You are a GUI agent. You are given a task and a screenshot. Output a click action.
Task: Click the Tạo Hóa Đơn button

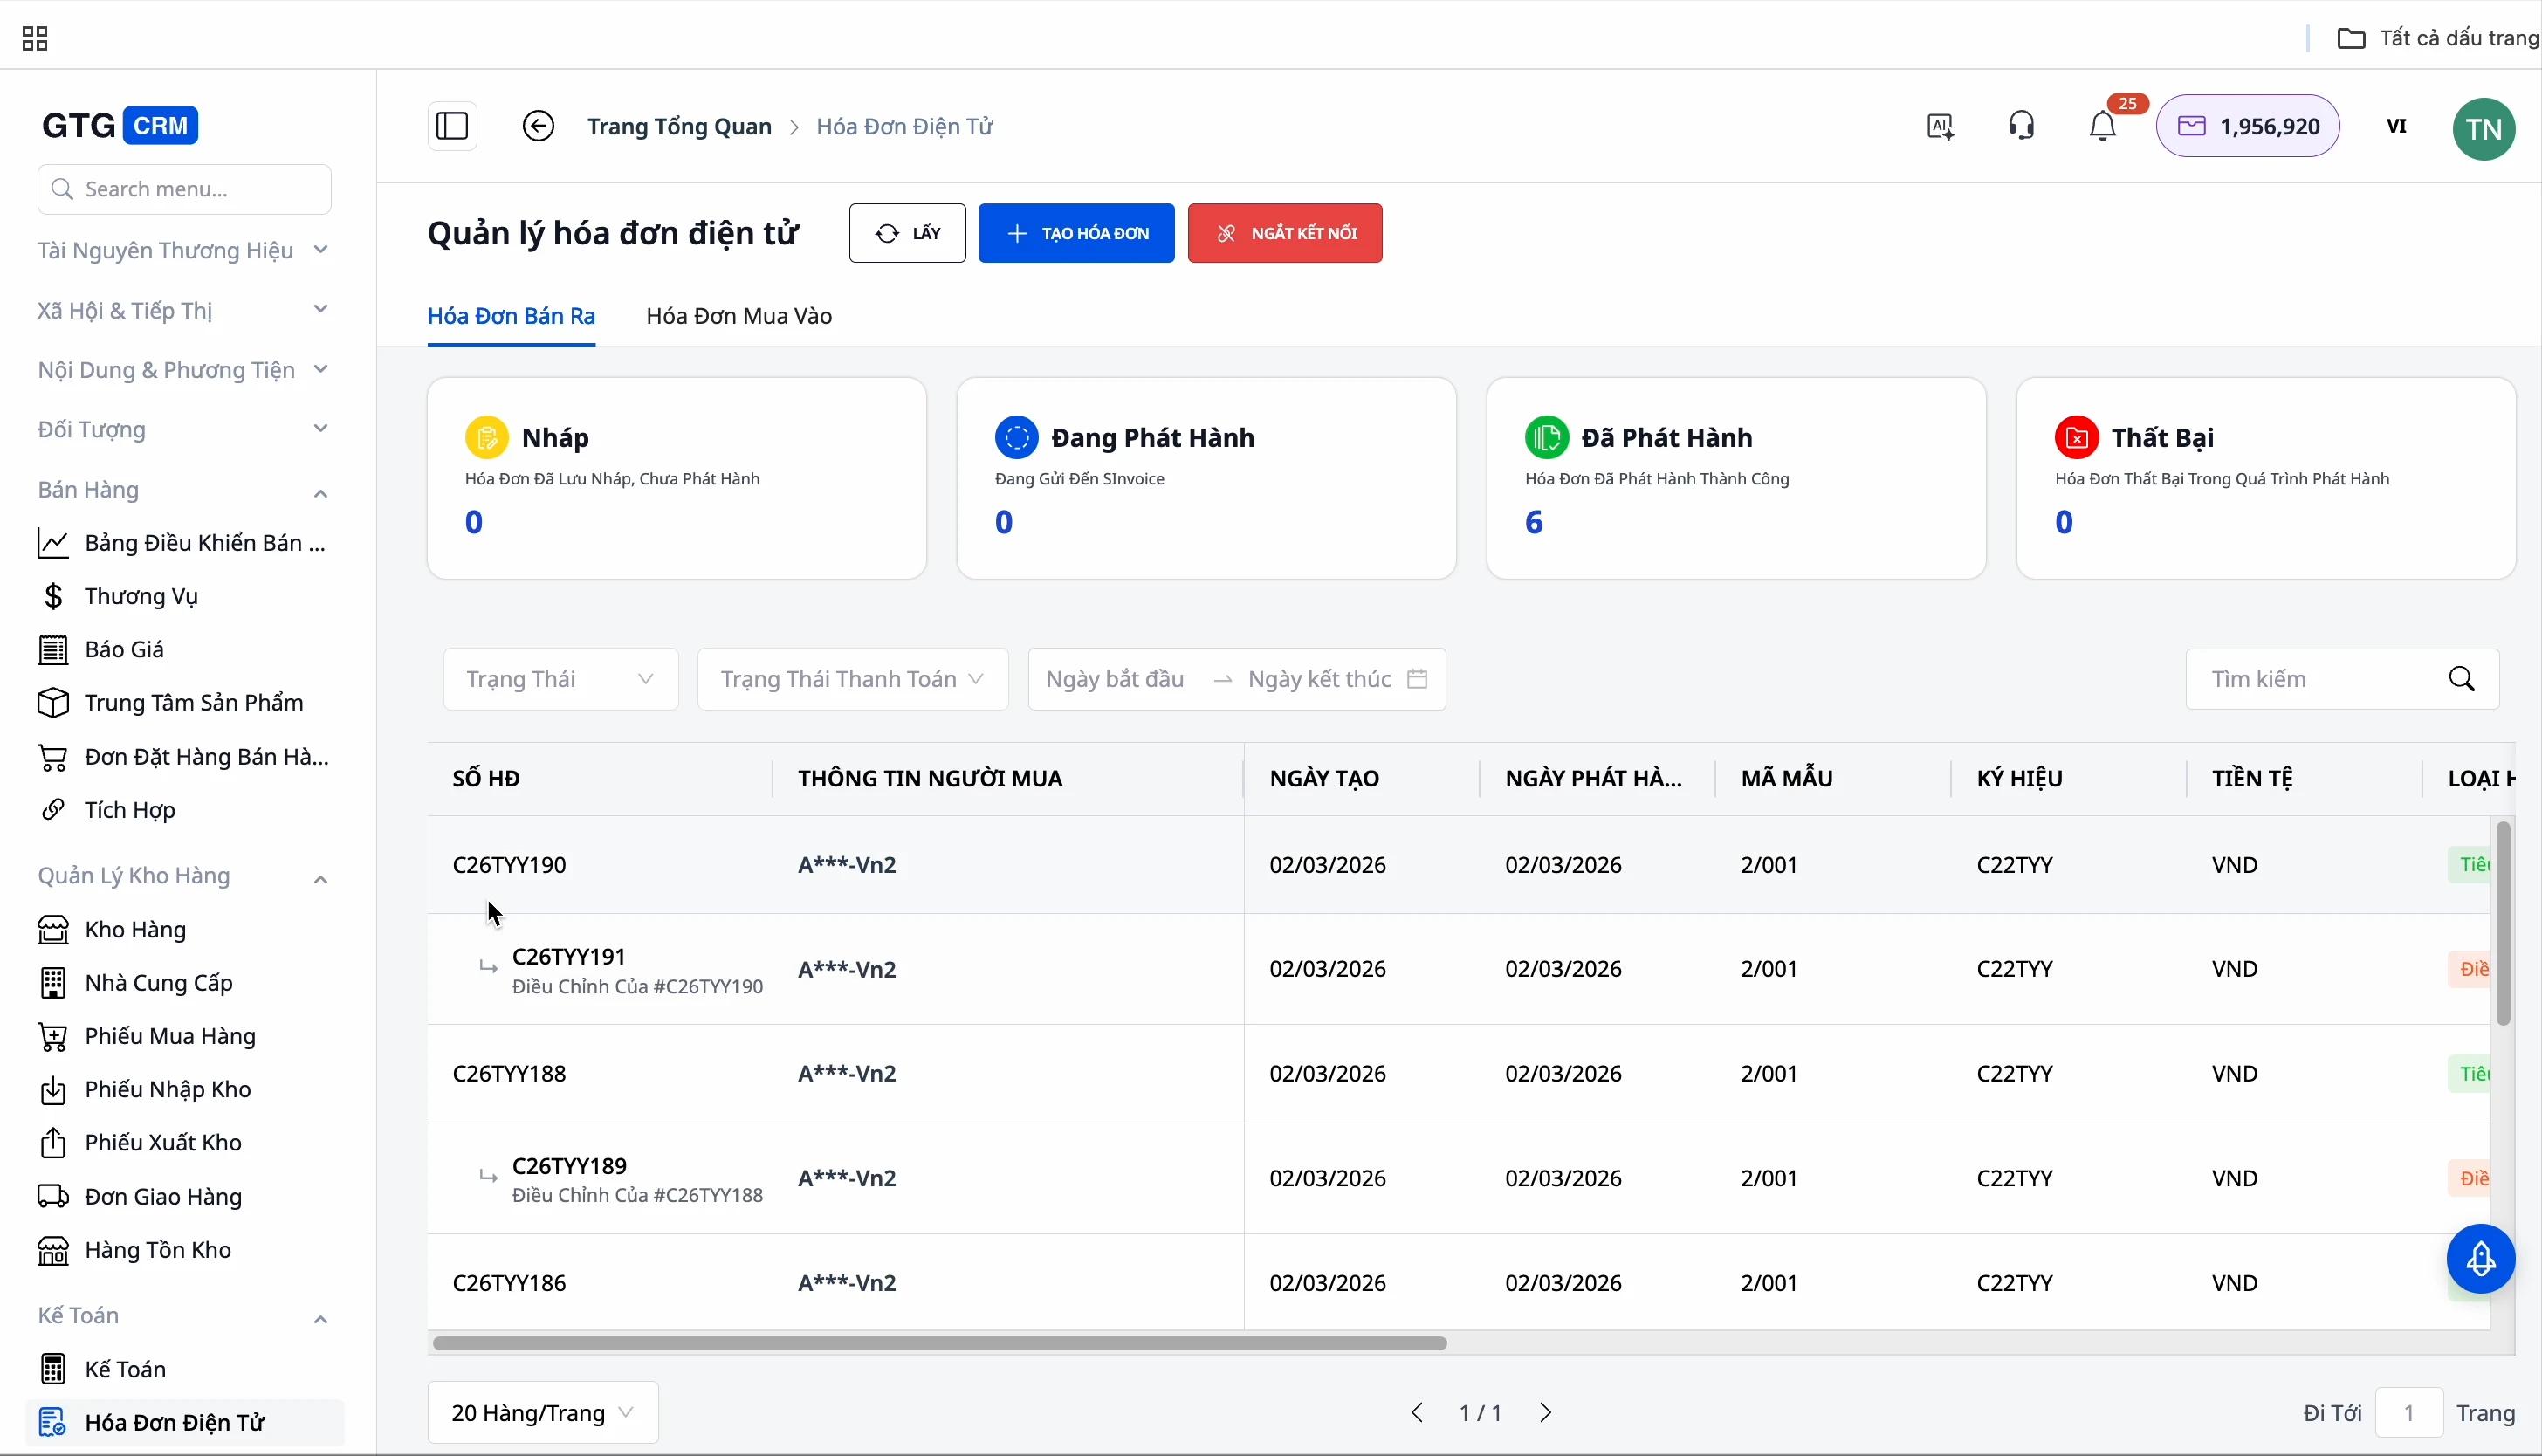tap(1076, 233)
